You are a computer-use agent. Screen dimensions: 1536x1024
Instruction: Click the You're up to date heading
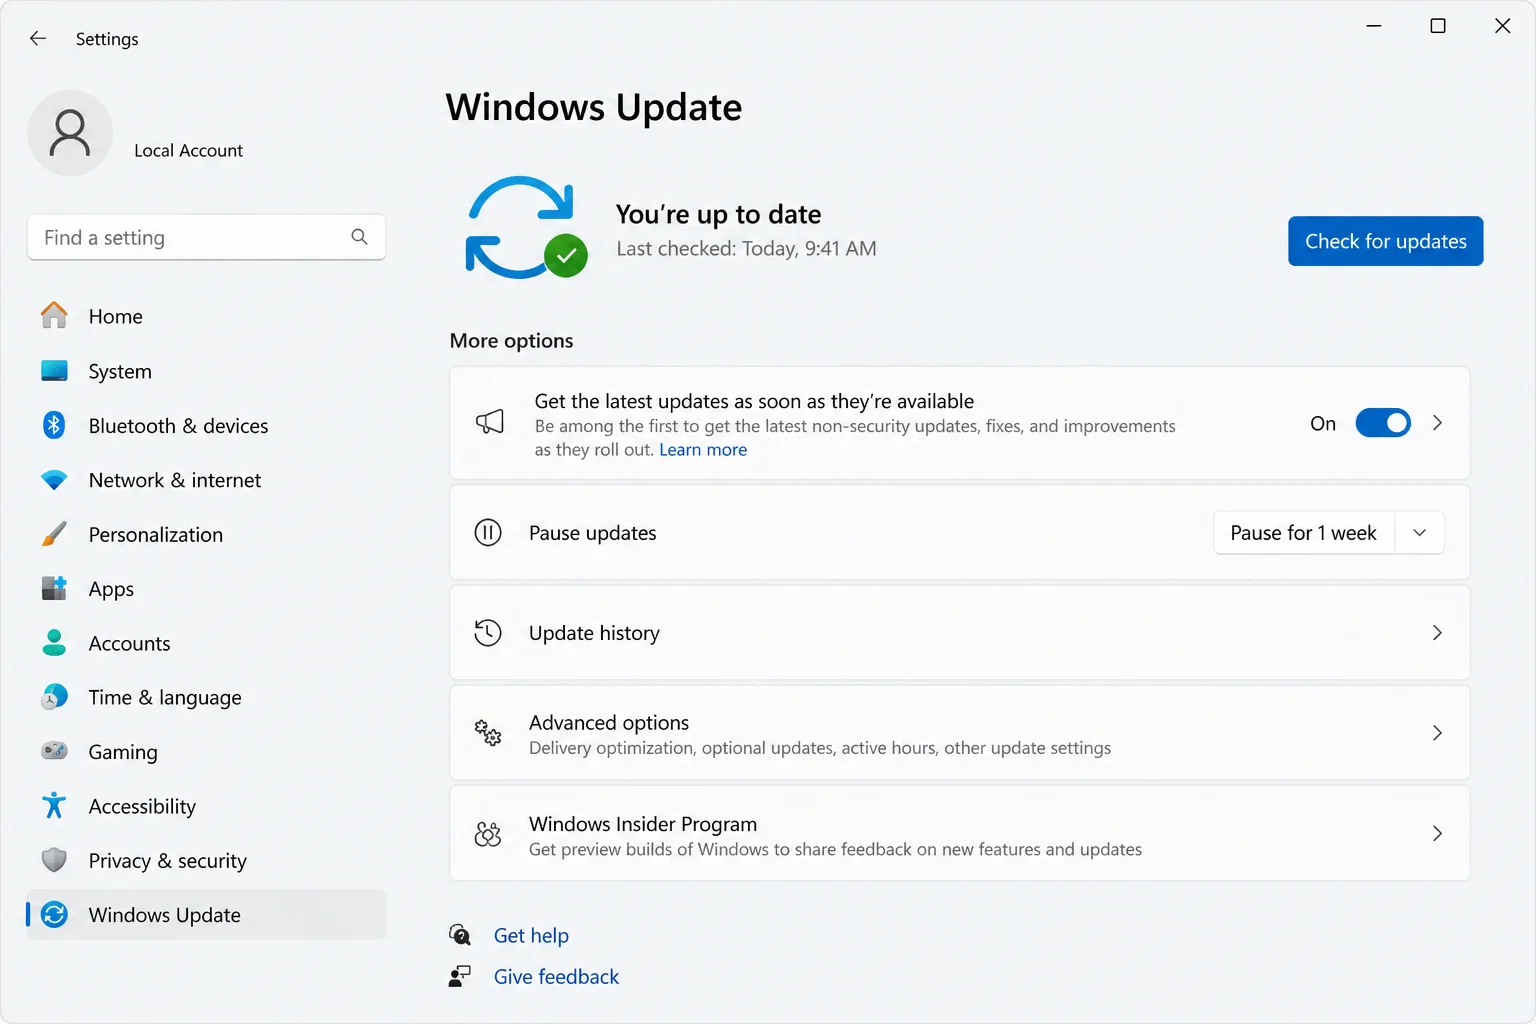[x=718, y=214]
